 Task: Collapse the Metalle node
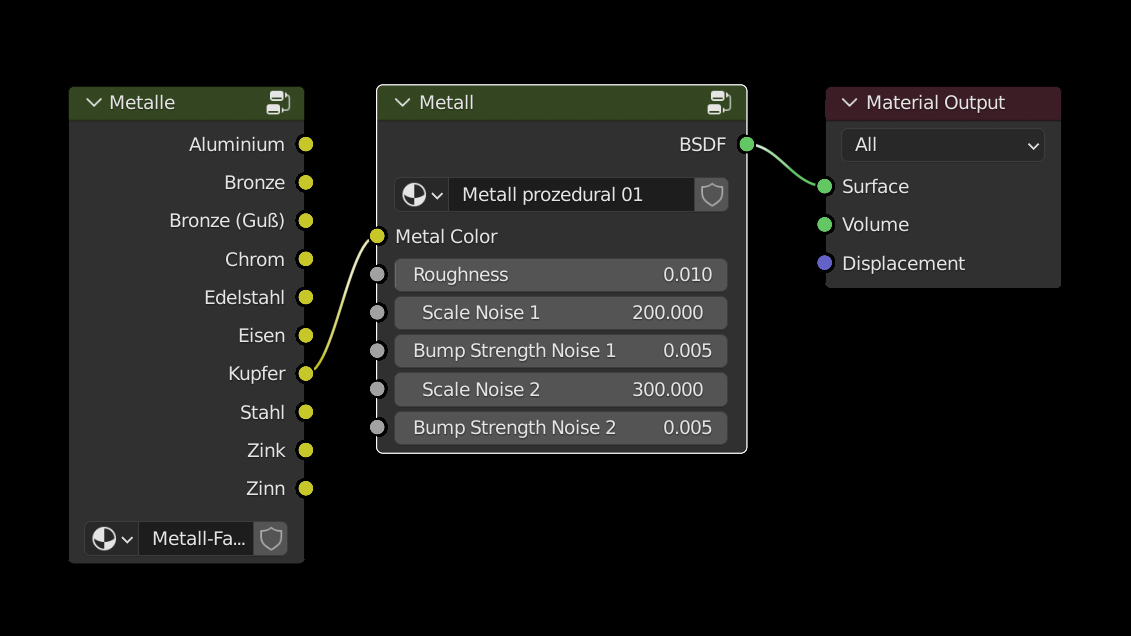pyautogui.click(x=94, y=103)
